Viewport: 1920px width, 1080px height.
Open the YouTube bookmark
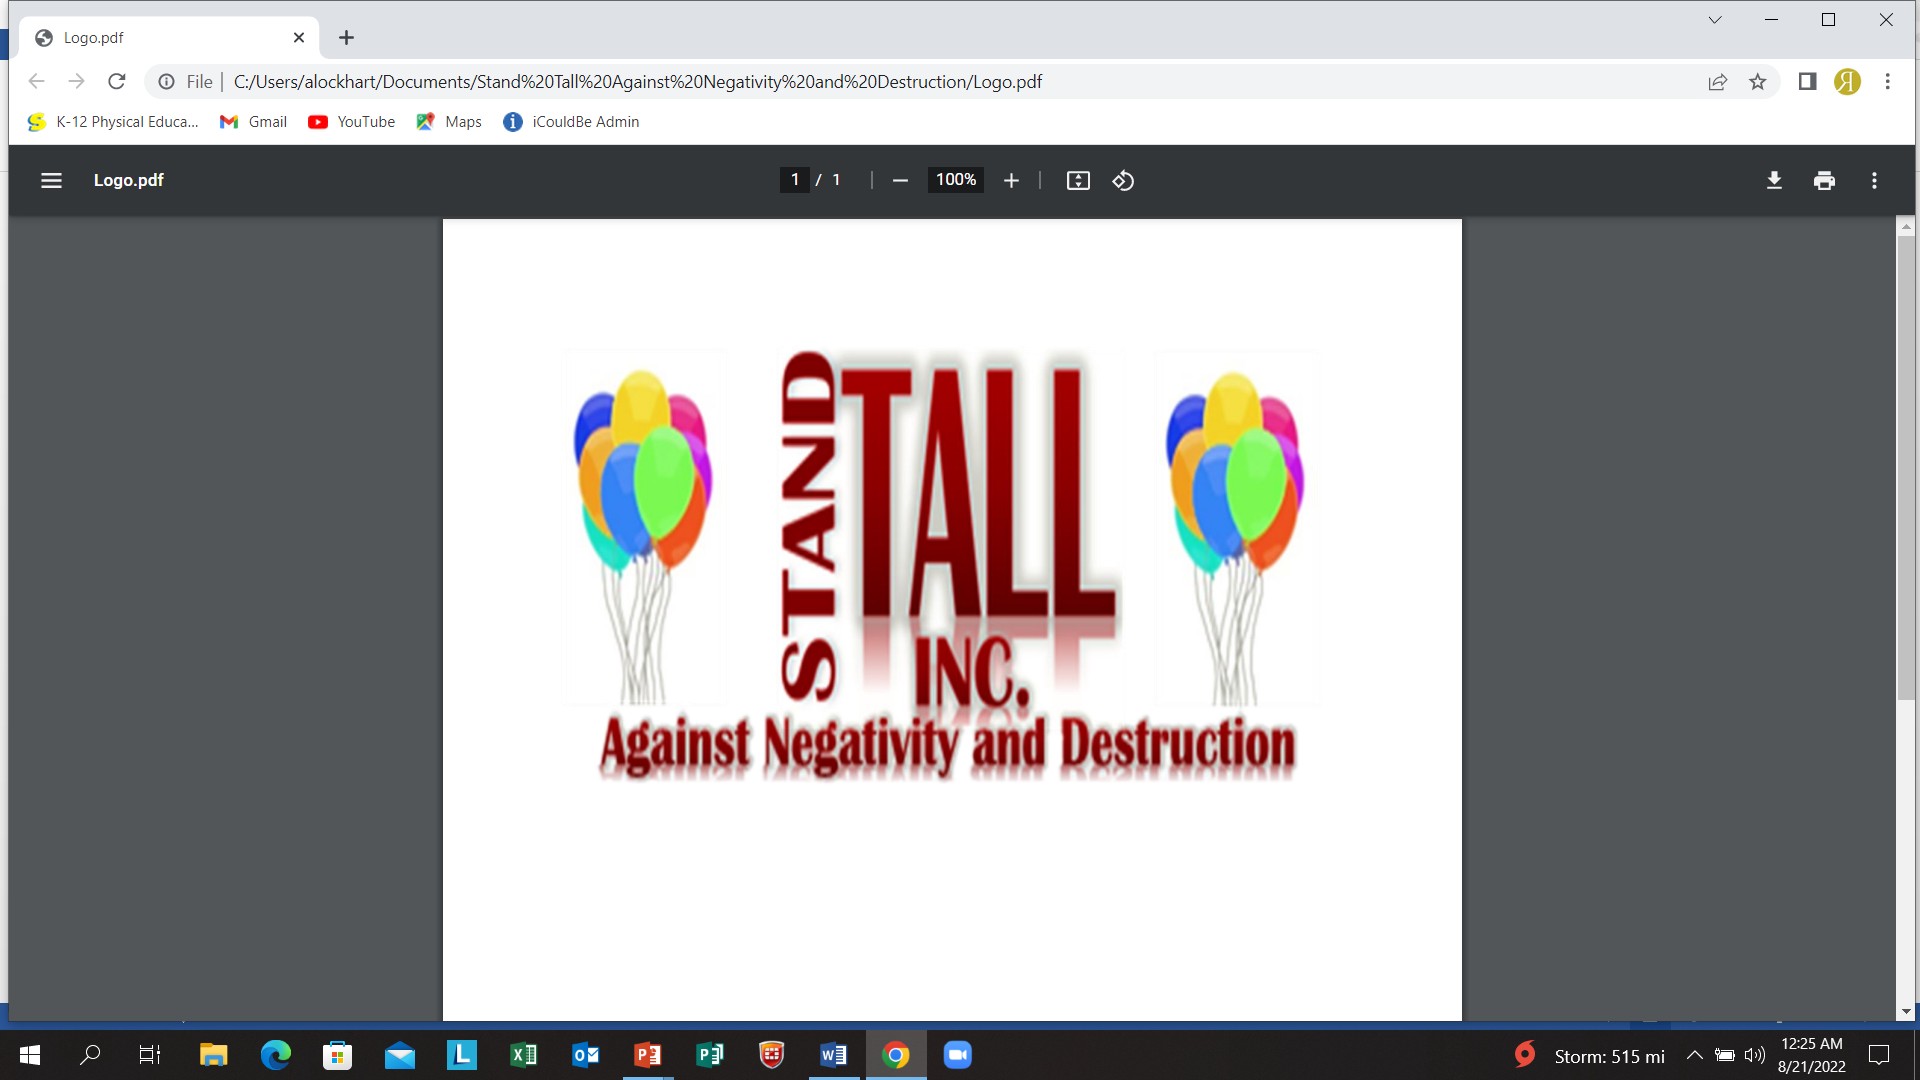(x=351, y=122)
